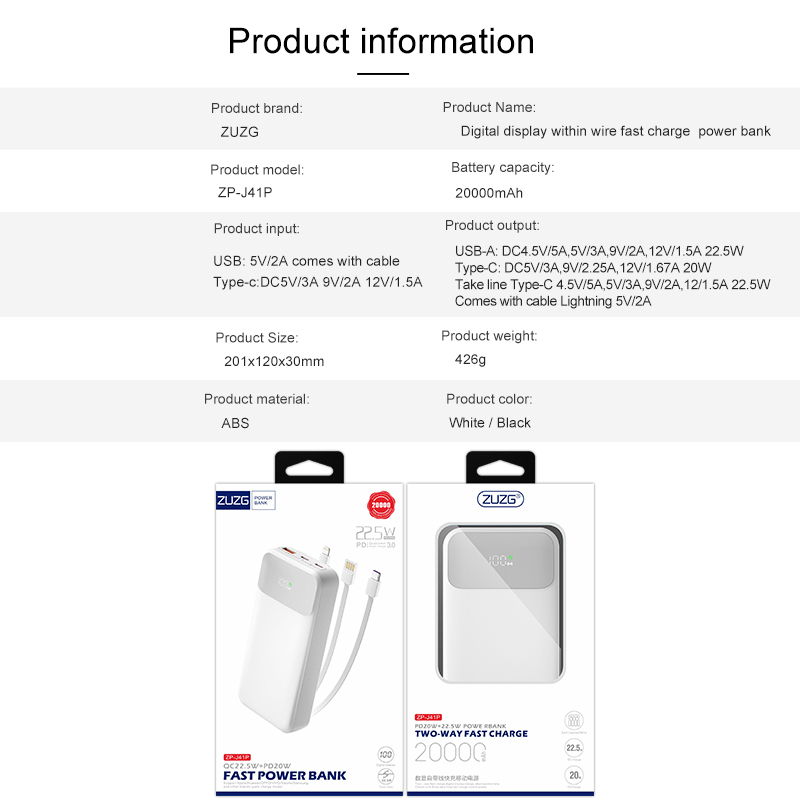Viewport: 800px width, 800px height.
Task: Click the right package hanger tab
Action: 501,467
